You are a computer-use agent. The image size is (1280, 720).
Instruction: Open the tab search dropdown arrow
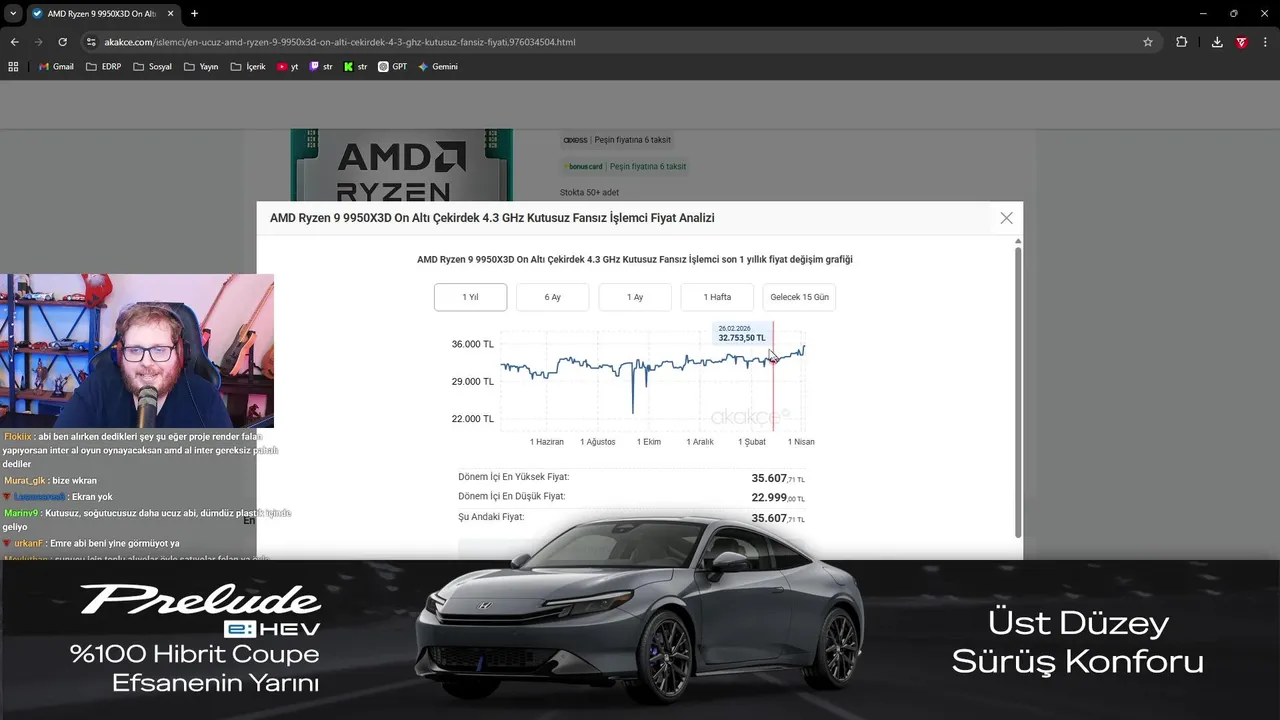[x=13, y=14]
